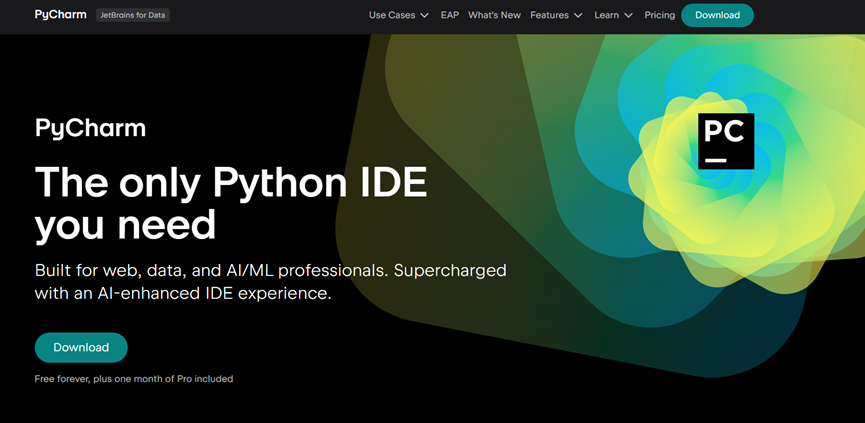Open the Pricing page
Viewport: 865px width, 423px height.
pyautogui.click(x=660, y=15)
